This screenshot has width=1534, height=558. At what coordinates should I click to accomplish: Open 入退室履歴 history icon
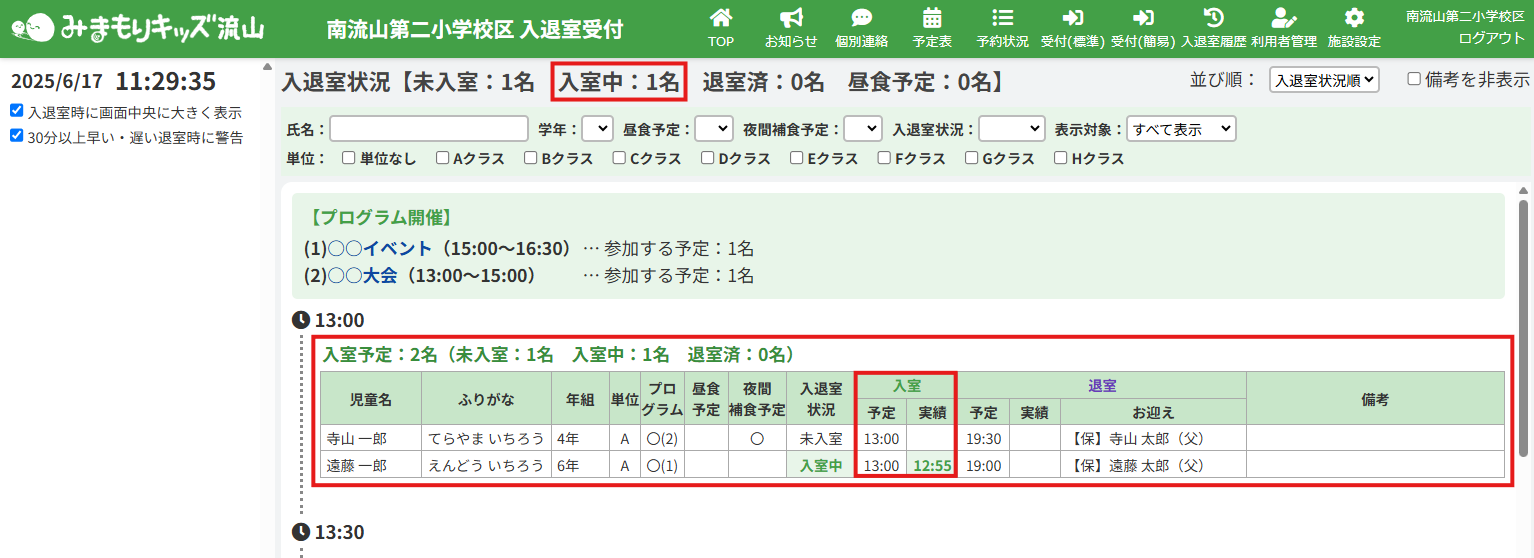pos(1213,18)
